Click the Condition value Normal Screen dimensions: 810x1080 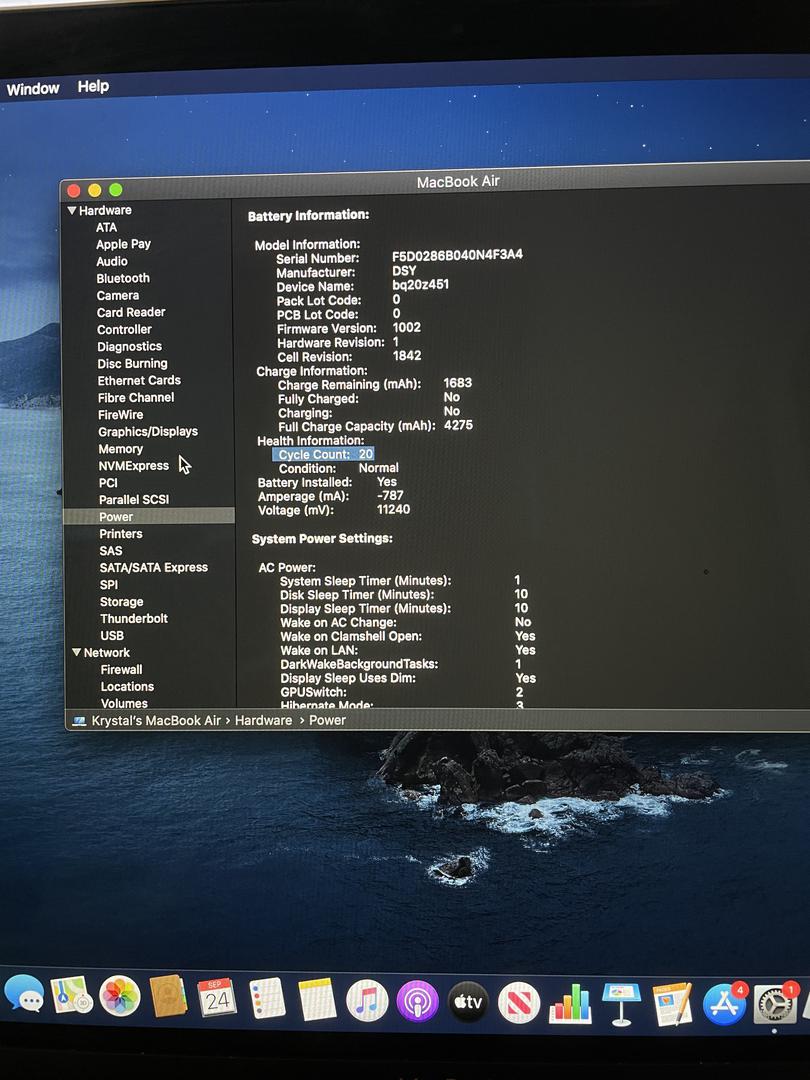pos(378,468)
